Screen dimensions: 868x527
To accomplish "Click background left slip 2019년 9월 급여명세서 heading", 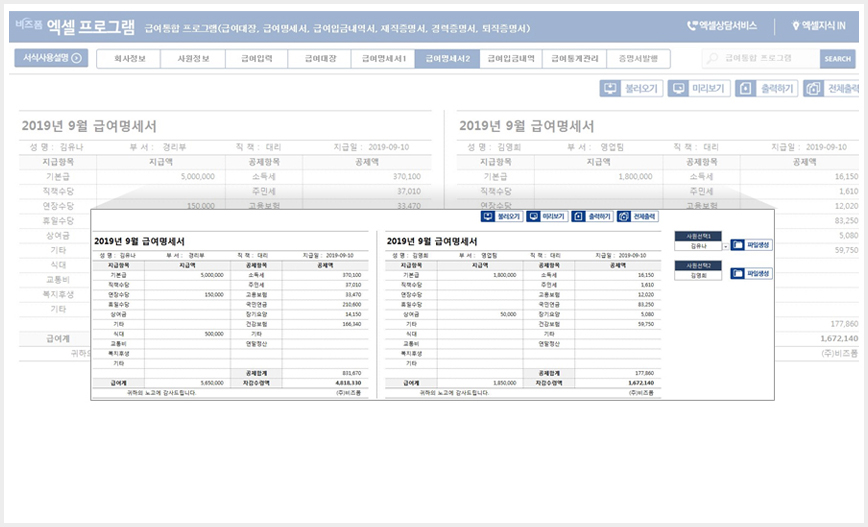I will (89, 126).
